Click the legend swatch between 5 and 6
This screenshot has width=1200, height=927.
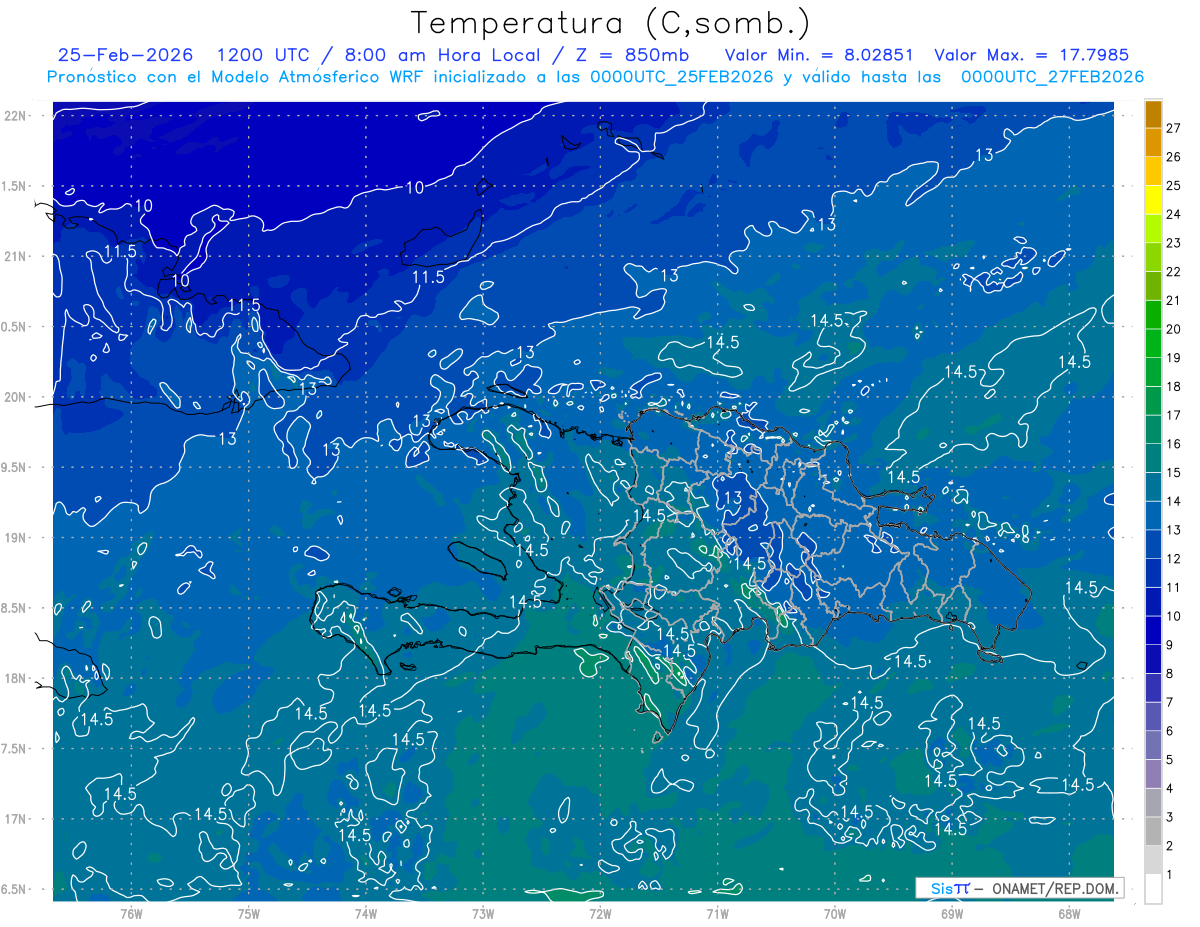[x=1153, y=746]
